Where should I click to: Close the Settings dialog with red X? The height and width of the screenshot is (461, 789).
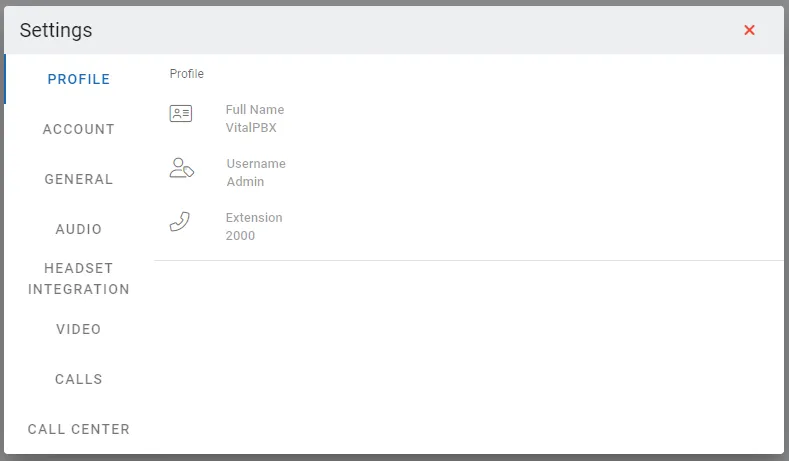coord(749,30)
